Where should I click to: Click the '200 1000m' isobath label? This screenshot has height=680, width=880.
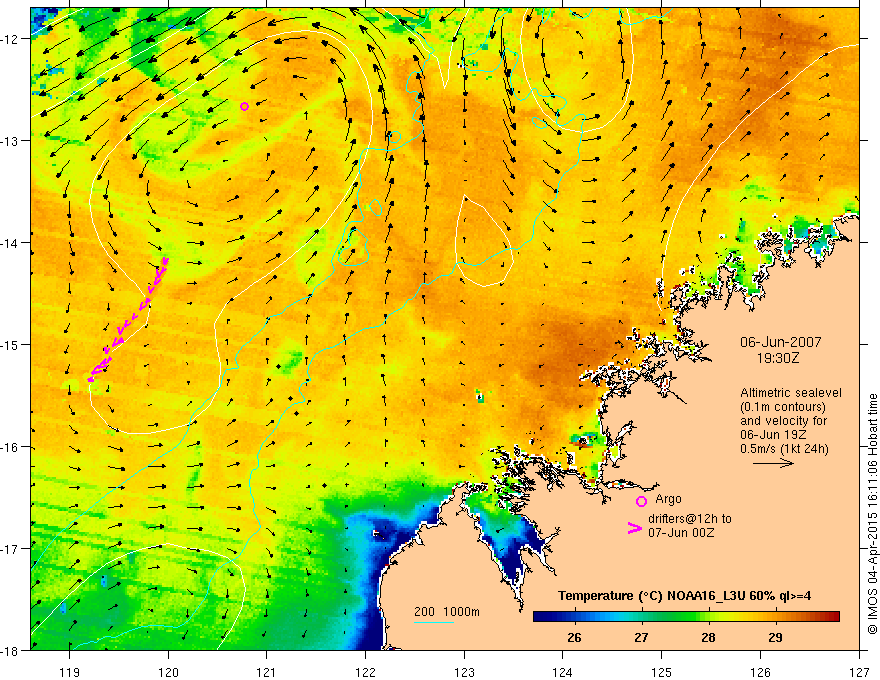point(447,612)
